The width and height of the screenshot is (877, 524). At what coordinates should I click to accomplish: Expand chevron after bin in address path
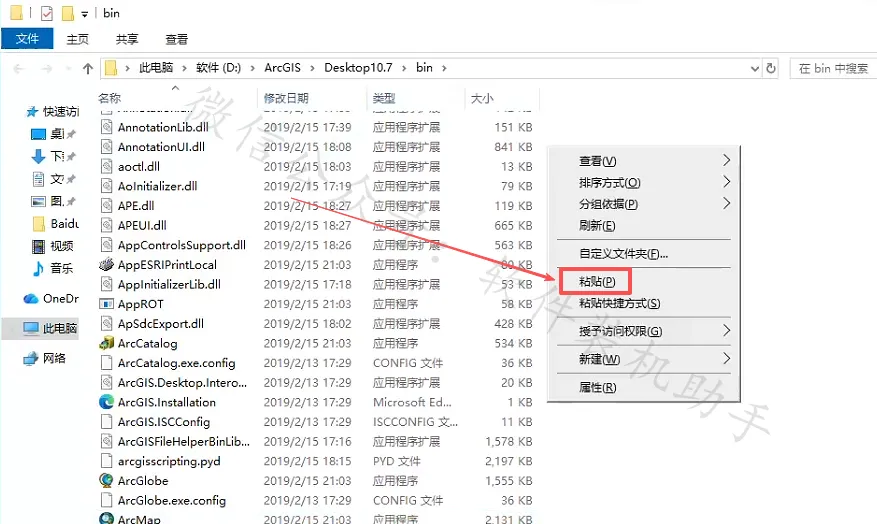point(445,68)
